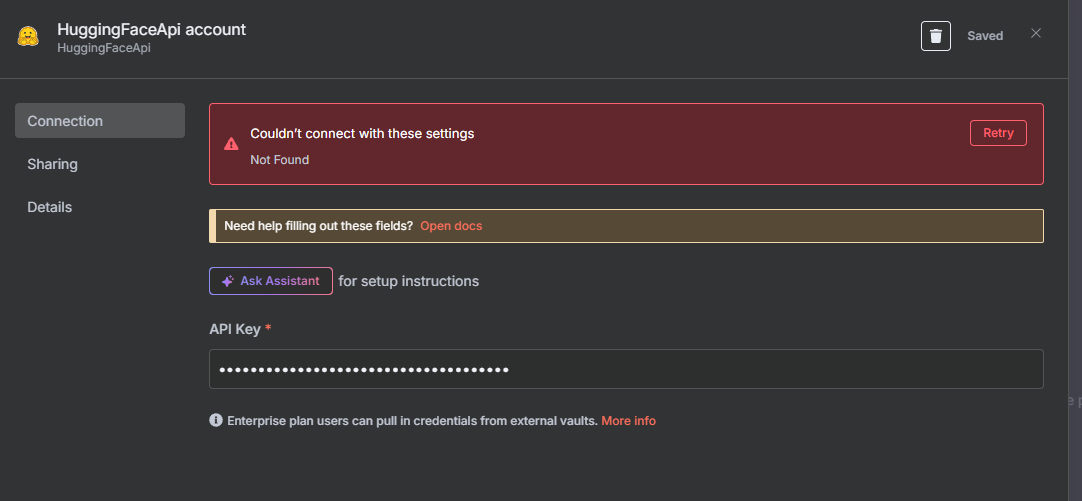Close the credential dialog with X
Image resolution: width=1082 pixels, height=501 pixels.
[1036, 33]
